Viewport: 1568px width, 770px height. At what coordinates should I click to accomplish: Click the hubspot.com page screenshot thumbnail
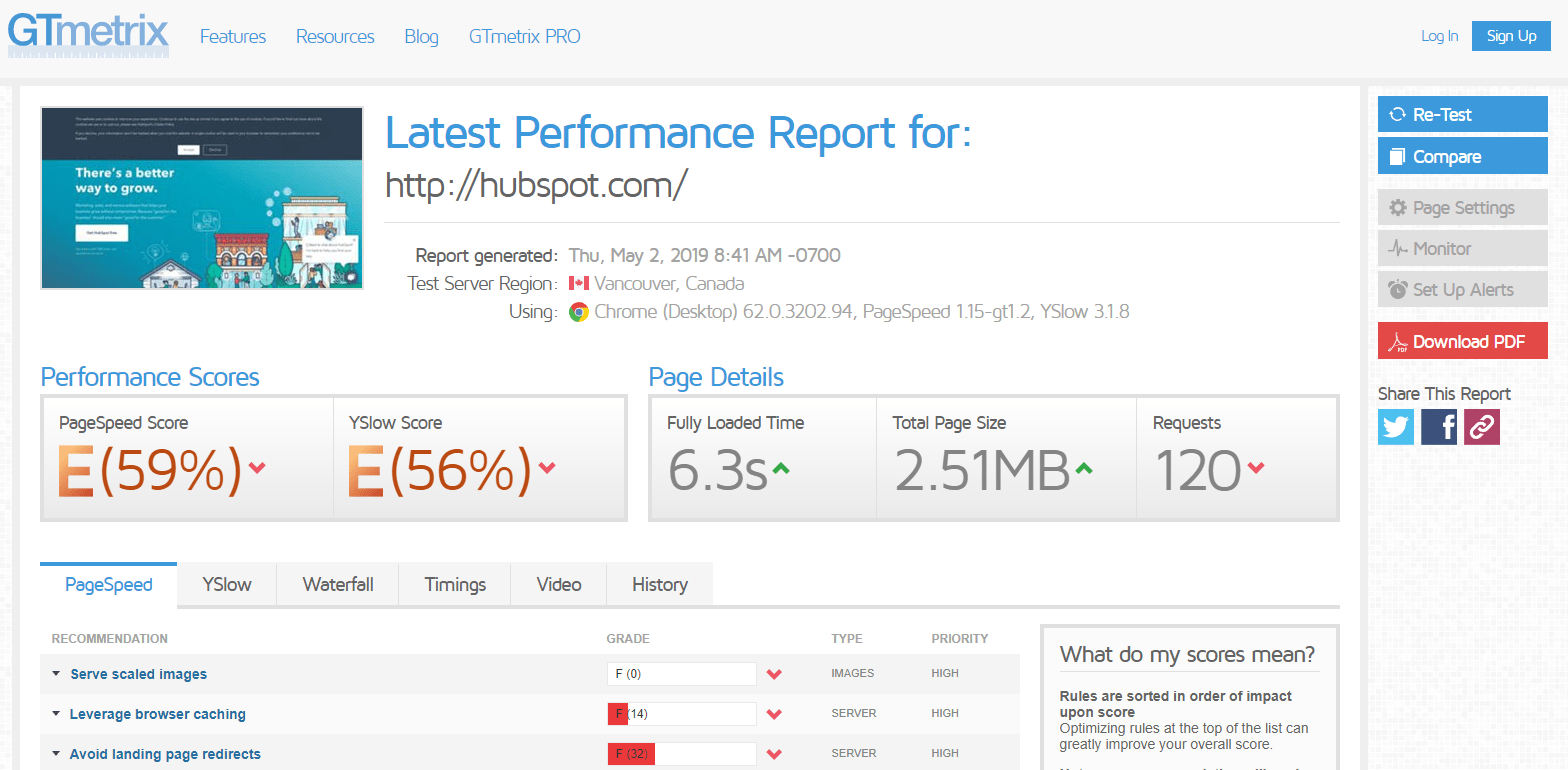tap(202, 198)
